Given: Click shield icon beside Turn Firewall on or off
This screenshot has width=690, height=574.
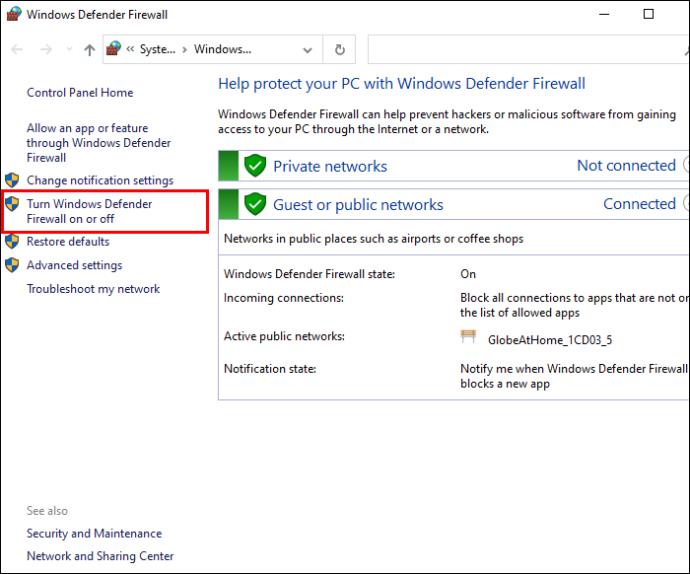Looking at the screenshot, I should [12, 203].
